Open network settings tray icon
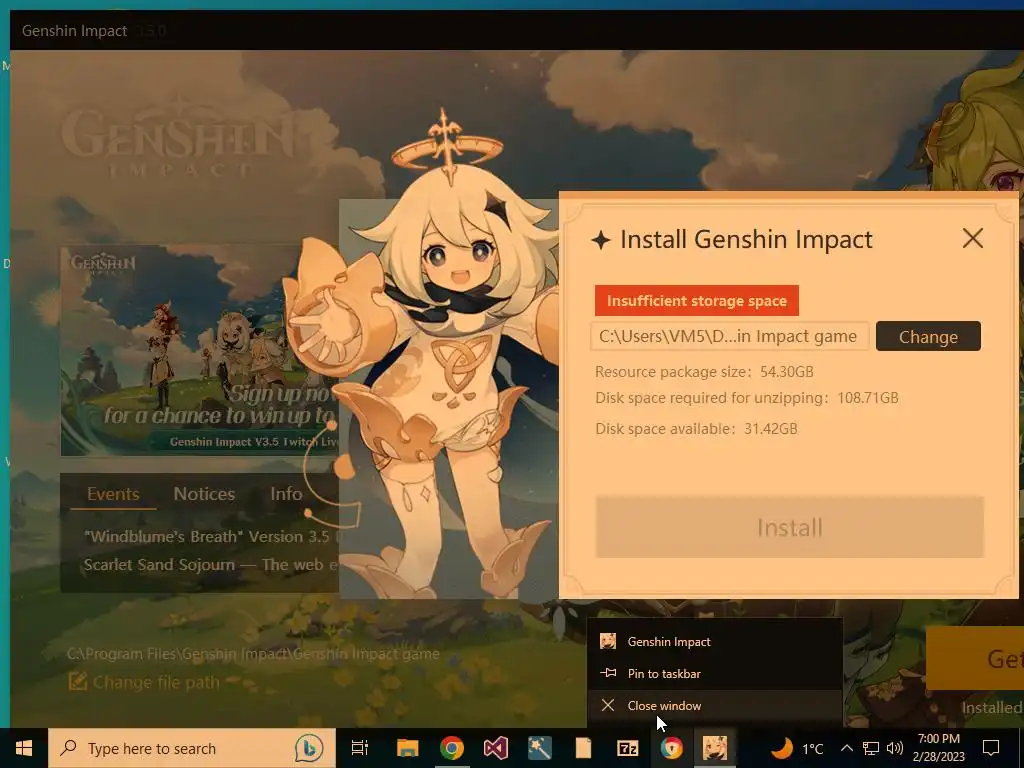Viewport: 1024px width, 768px height. (x=871, y=748)
